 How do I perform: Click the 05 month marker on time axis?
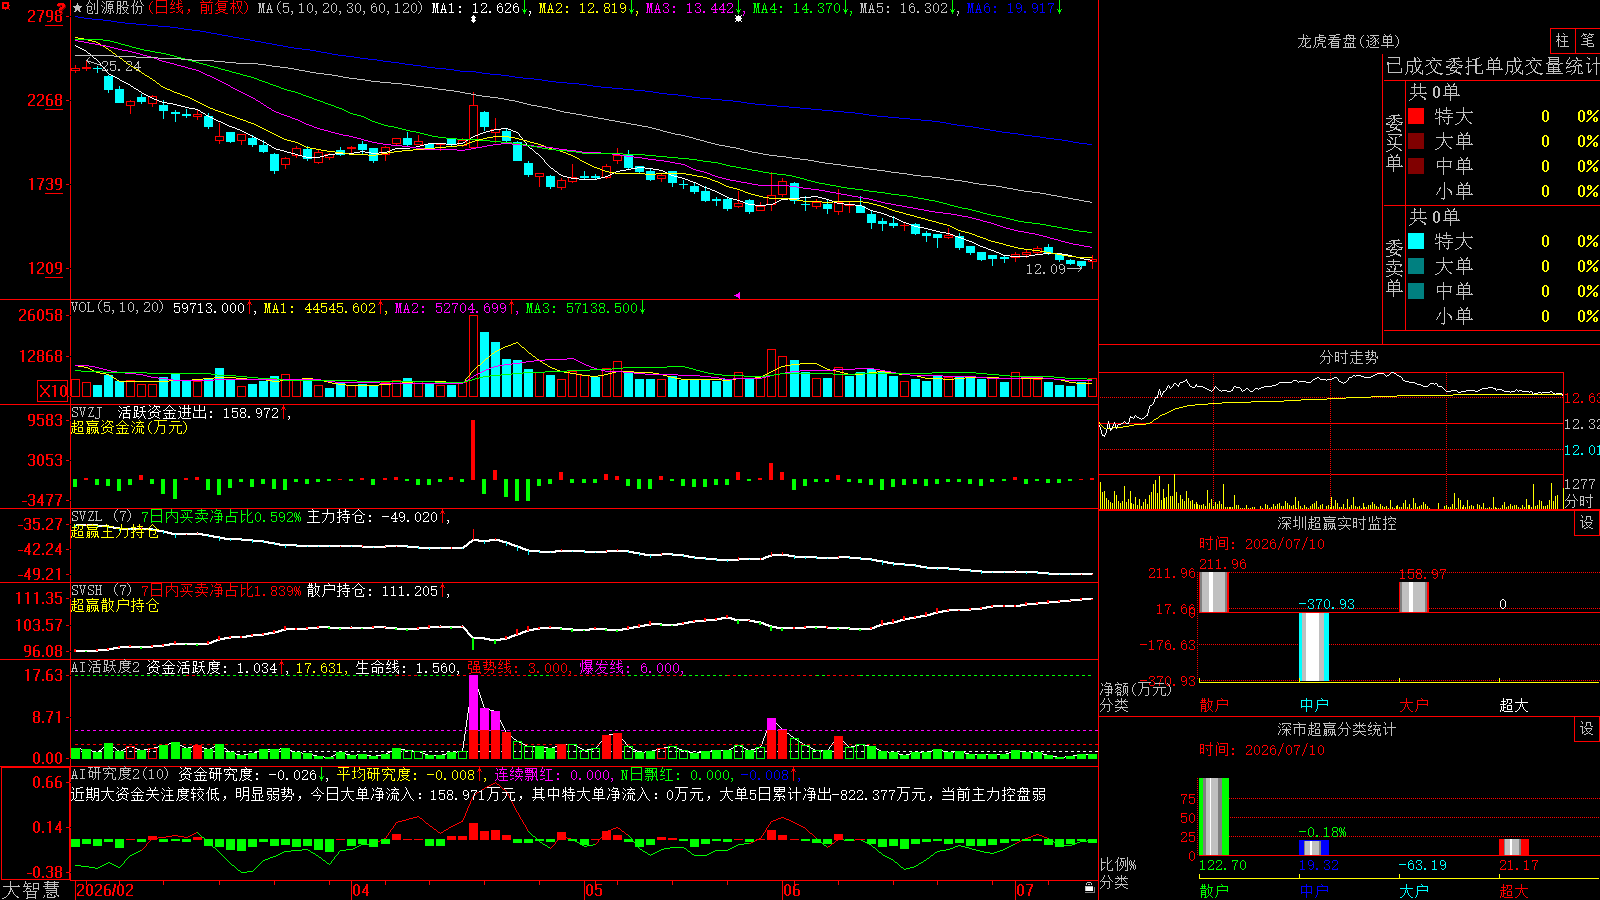click(594, 890)
